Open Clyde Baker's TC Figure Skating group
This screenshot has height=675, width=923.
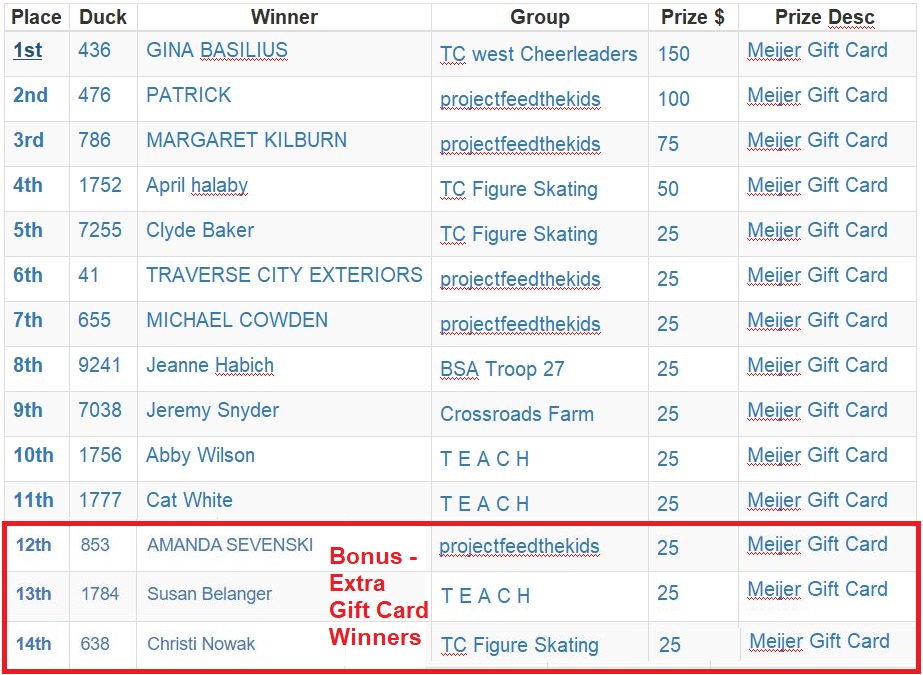tap(519, 234)
